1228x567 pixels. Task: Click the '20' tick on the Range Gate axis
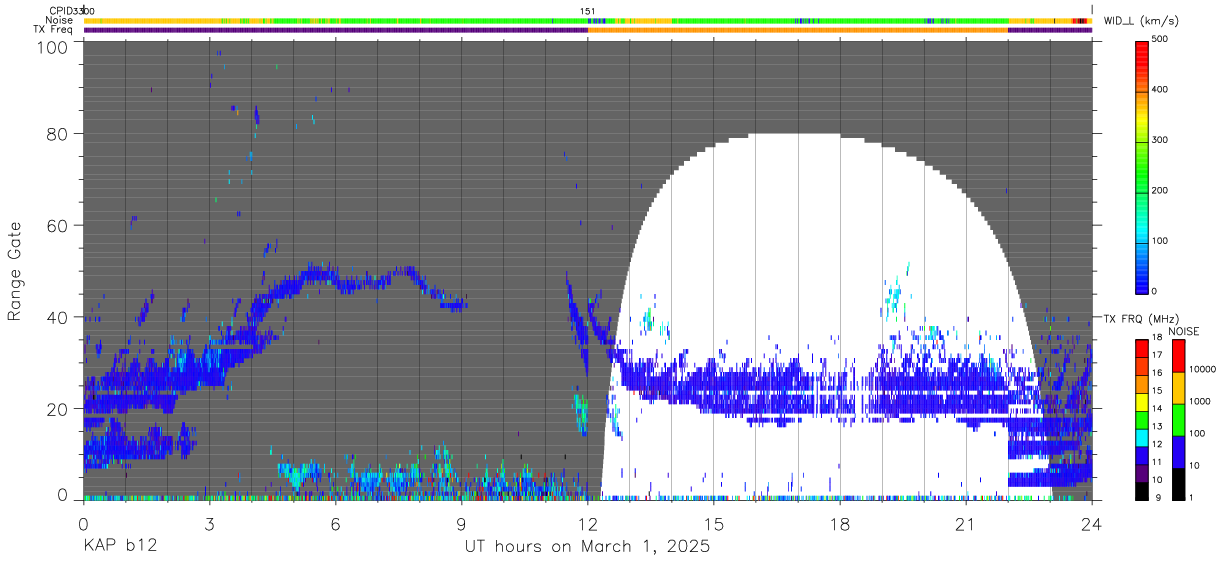pyautogui.click(x=56, y=408)
